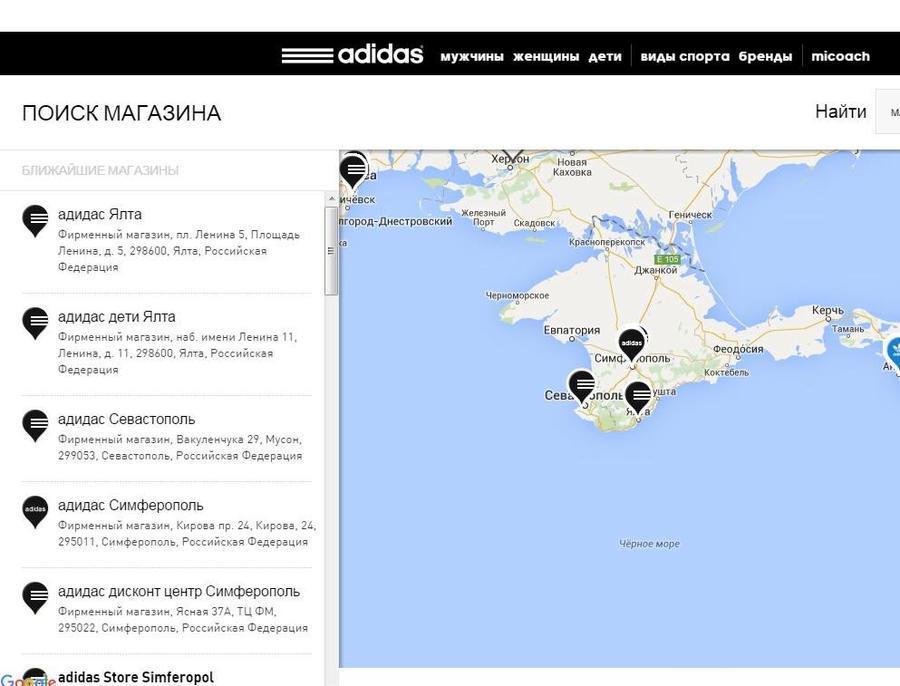Open the дети menu

point(605,56)
